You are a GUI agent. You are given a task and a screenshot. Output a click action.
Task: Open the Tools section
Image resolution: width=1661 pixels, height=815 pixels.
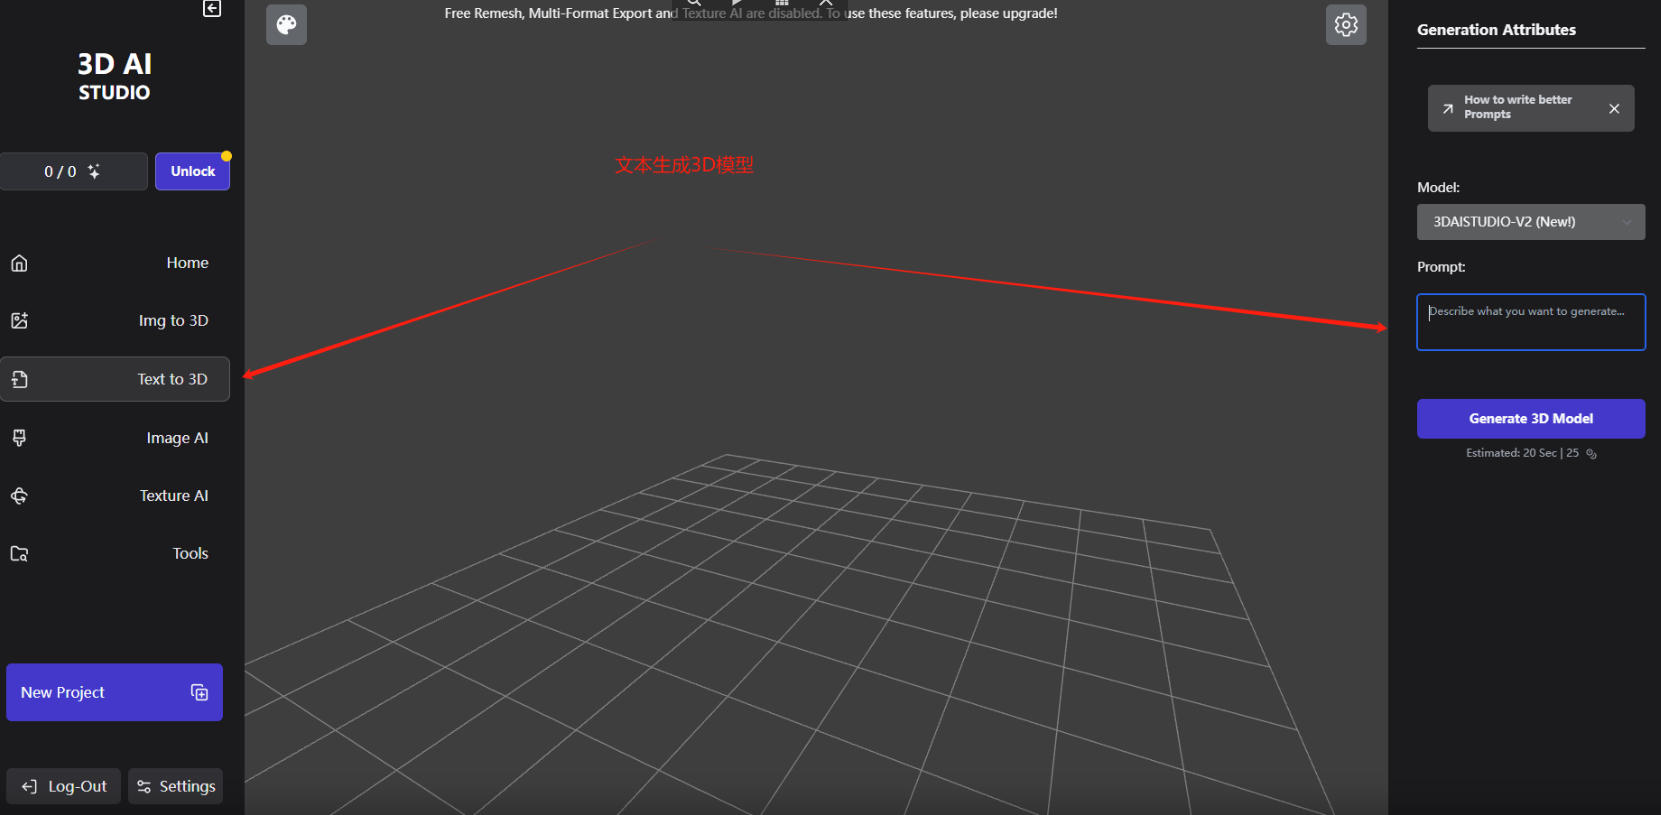[x=115, y=554]
